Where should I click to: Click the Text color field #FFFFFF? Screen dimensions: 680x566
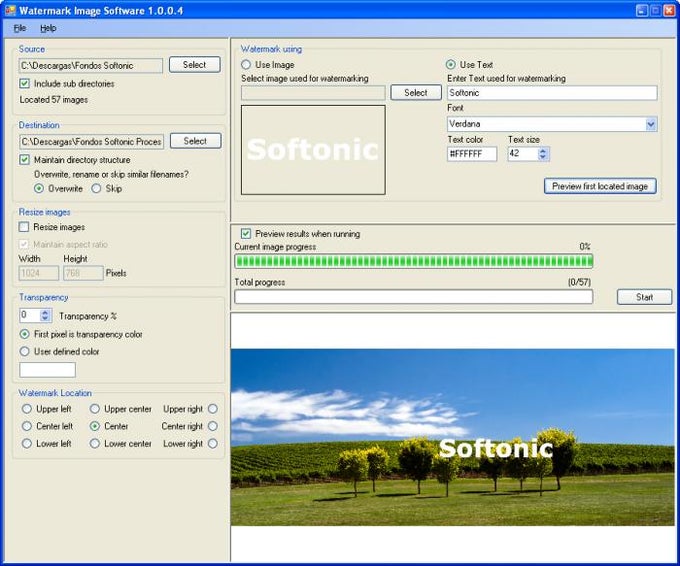pyautogui.click(x=472, y=154)
